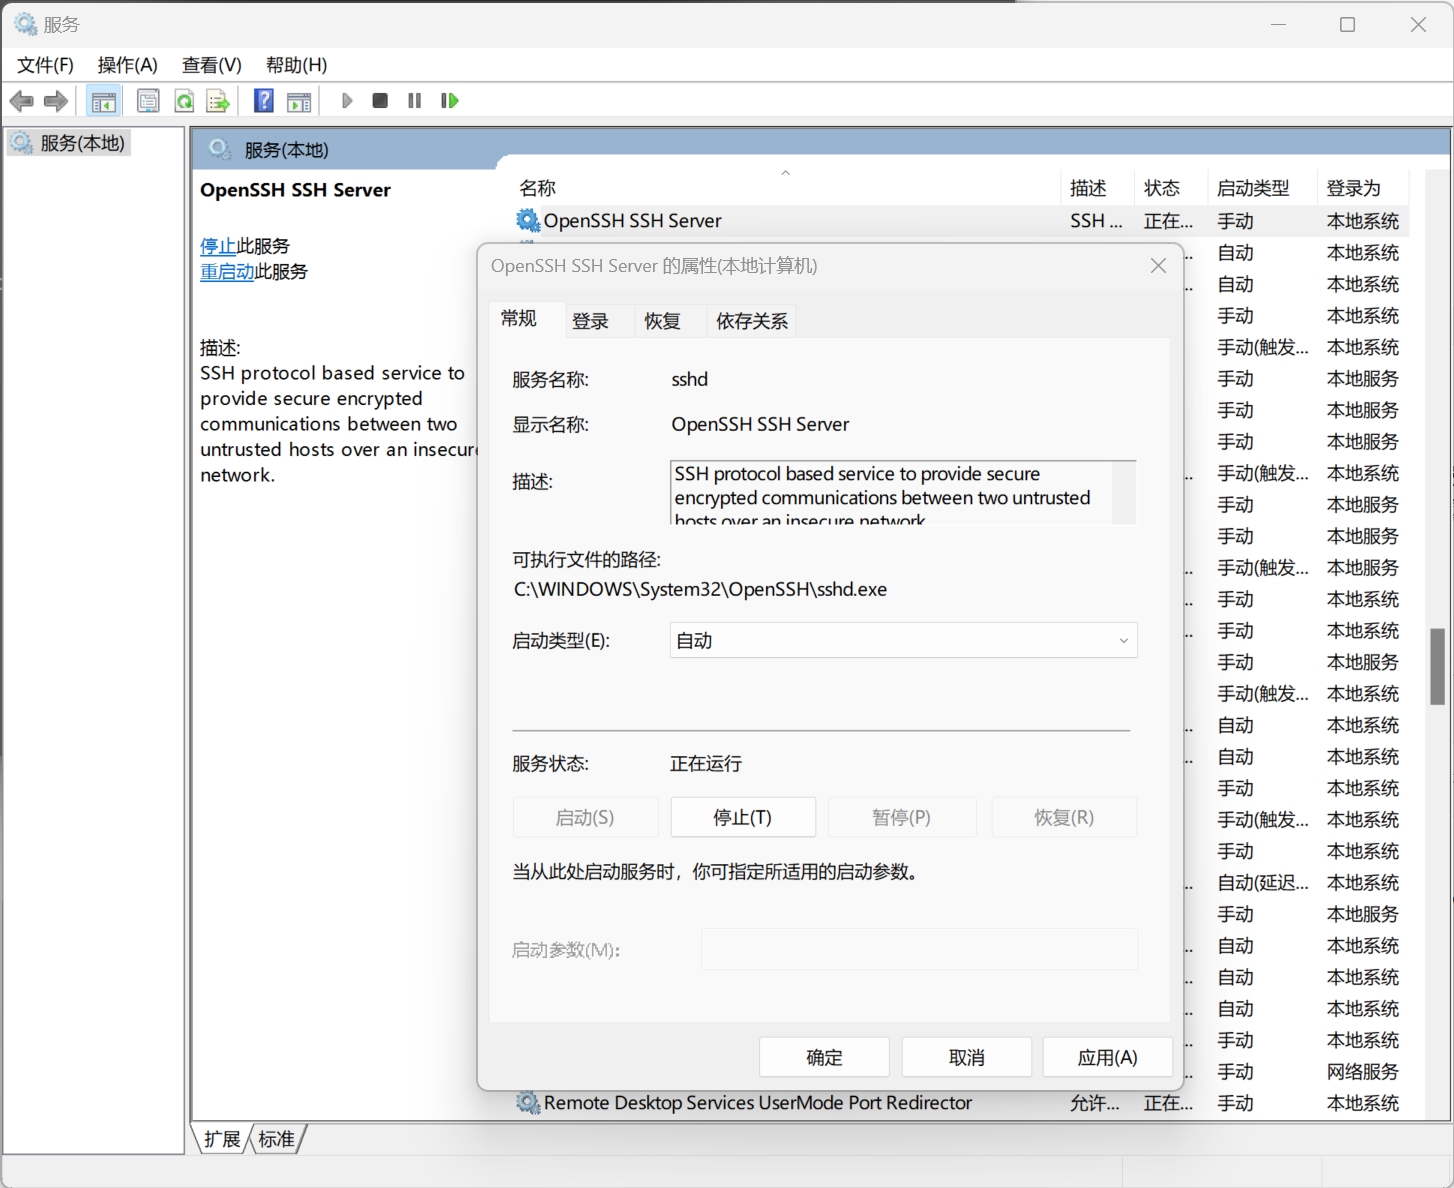The width and height of the screenshot is (1454, 1188).
Task: Click the SSH ... description cell of the OpenSSH row
Action: pos(1096,220)
